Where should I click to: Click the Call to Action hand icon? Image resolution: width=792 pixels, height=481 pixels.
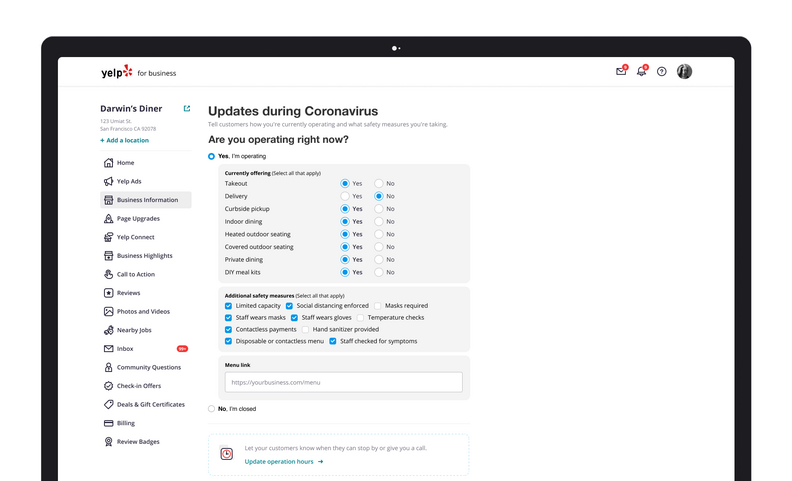[x=108, y=274]
